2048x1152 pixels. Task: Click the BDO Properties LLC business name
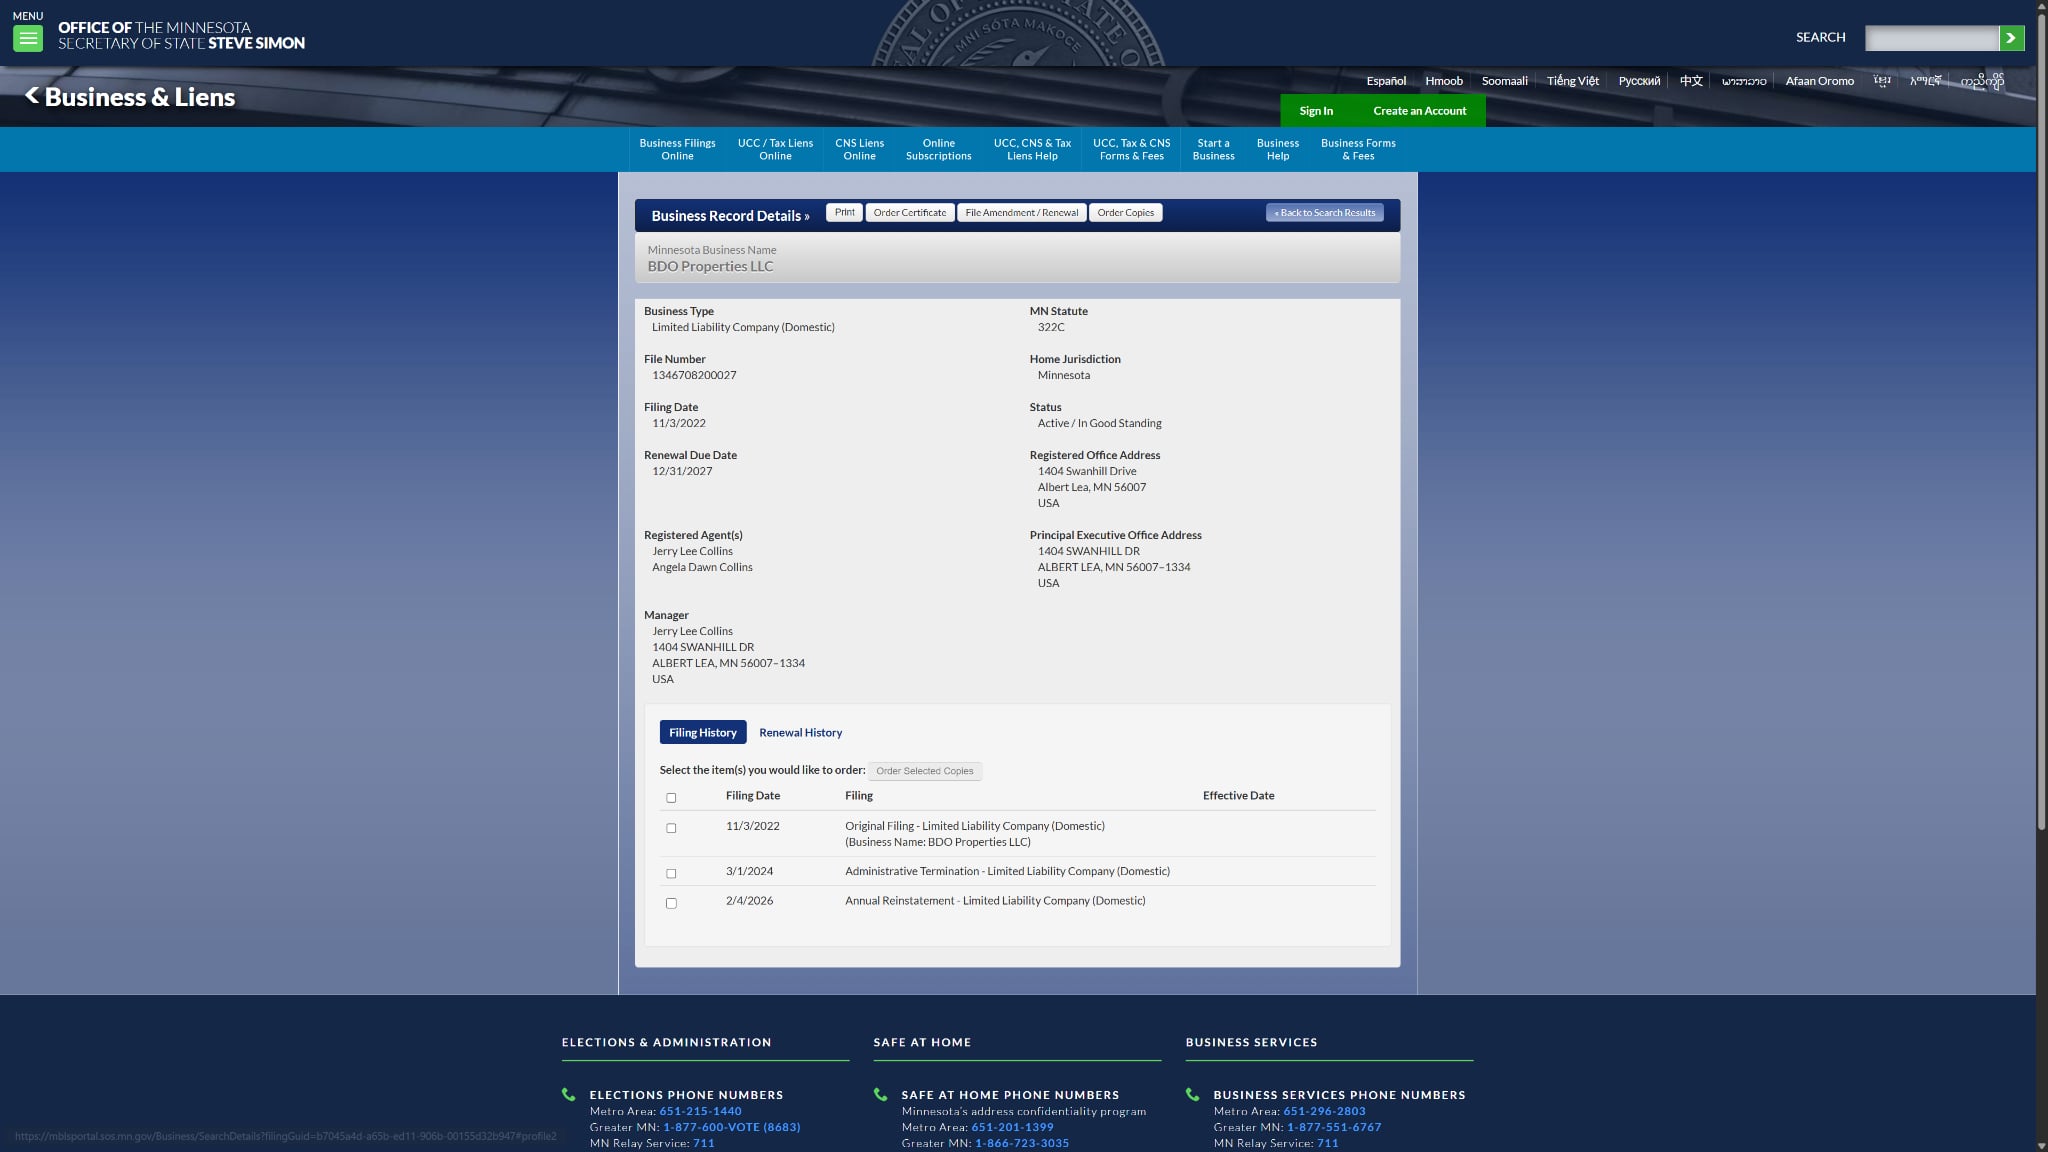tap(710, 267)
